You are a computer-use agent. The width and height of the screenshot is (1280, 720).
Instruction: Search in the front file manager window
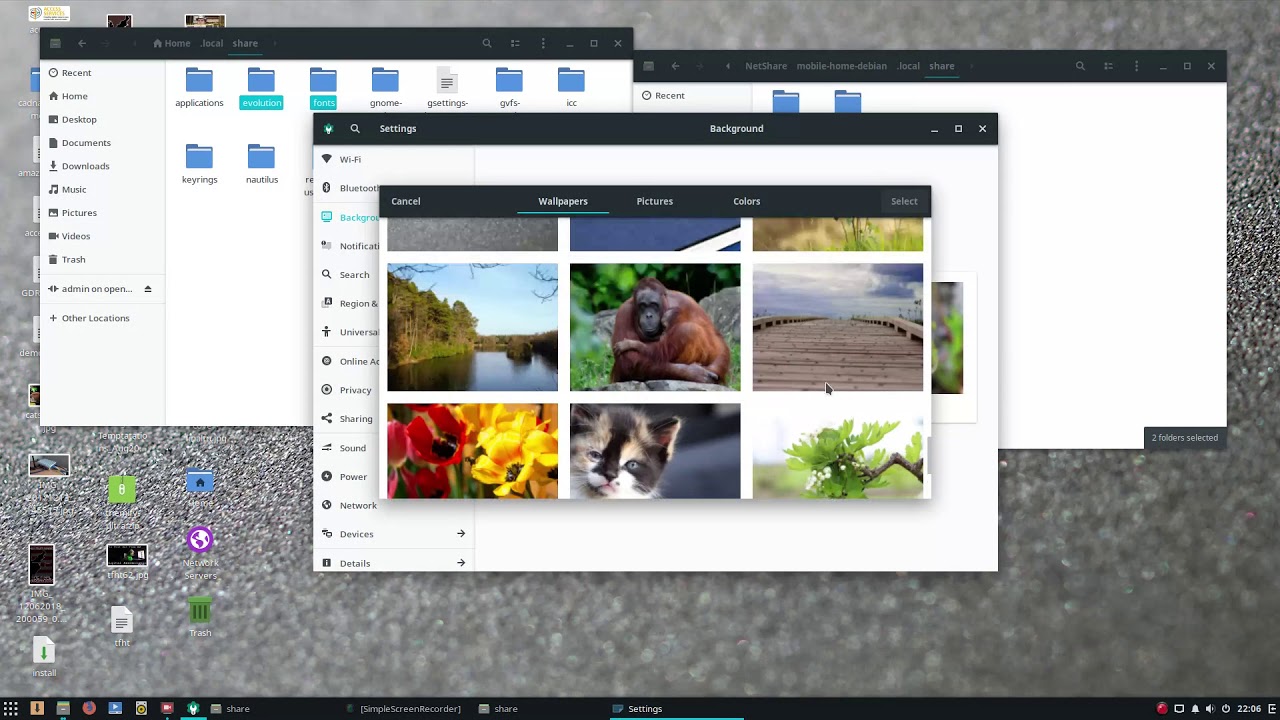487,43
